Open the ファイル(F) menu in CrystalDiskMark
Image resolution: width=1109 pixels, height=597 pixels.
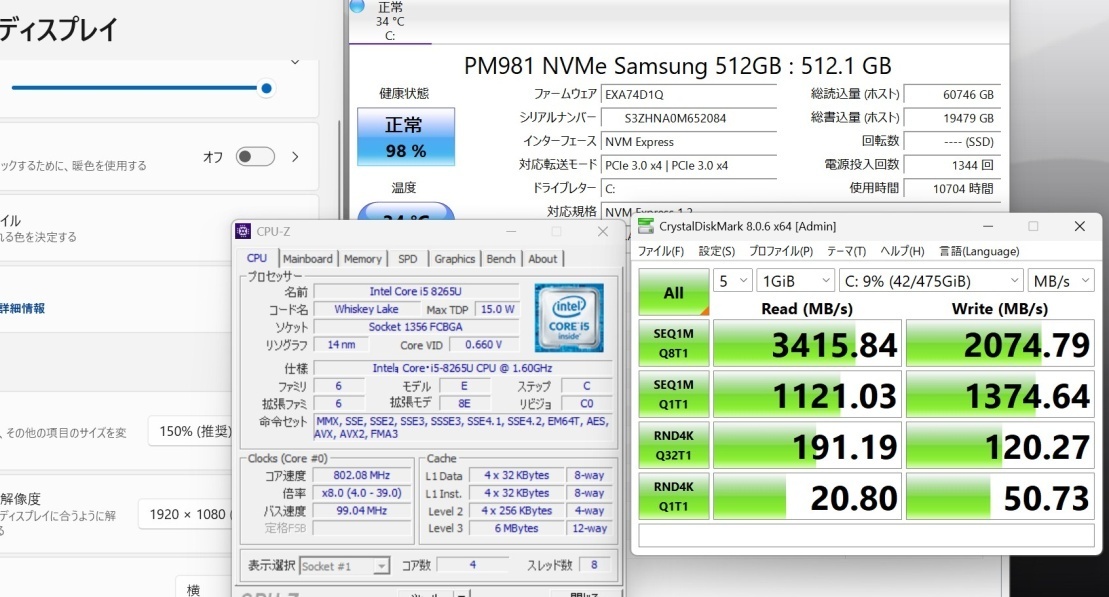click(661, 251)
